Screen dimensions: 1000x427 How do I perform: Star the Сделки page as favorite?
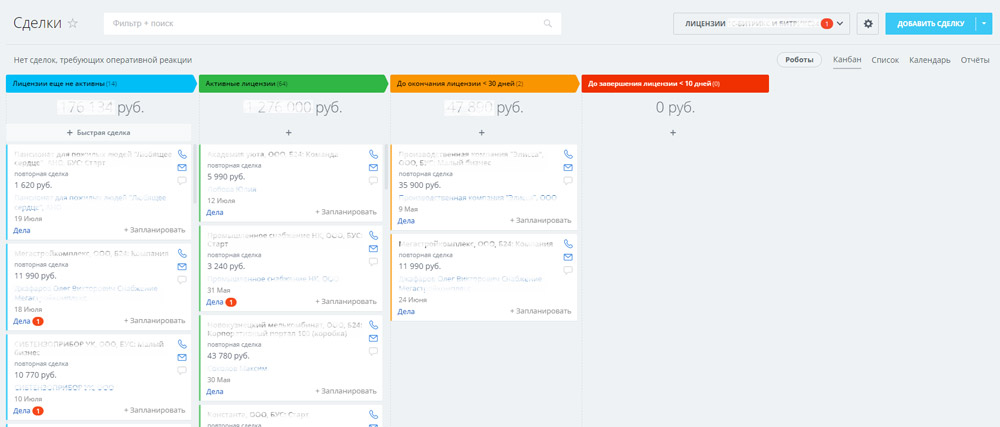(72, 23)
